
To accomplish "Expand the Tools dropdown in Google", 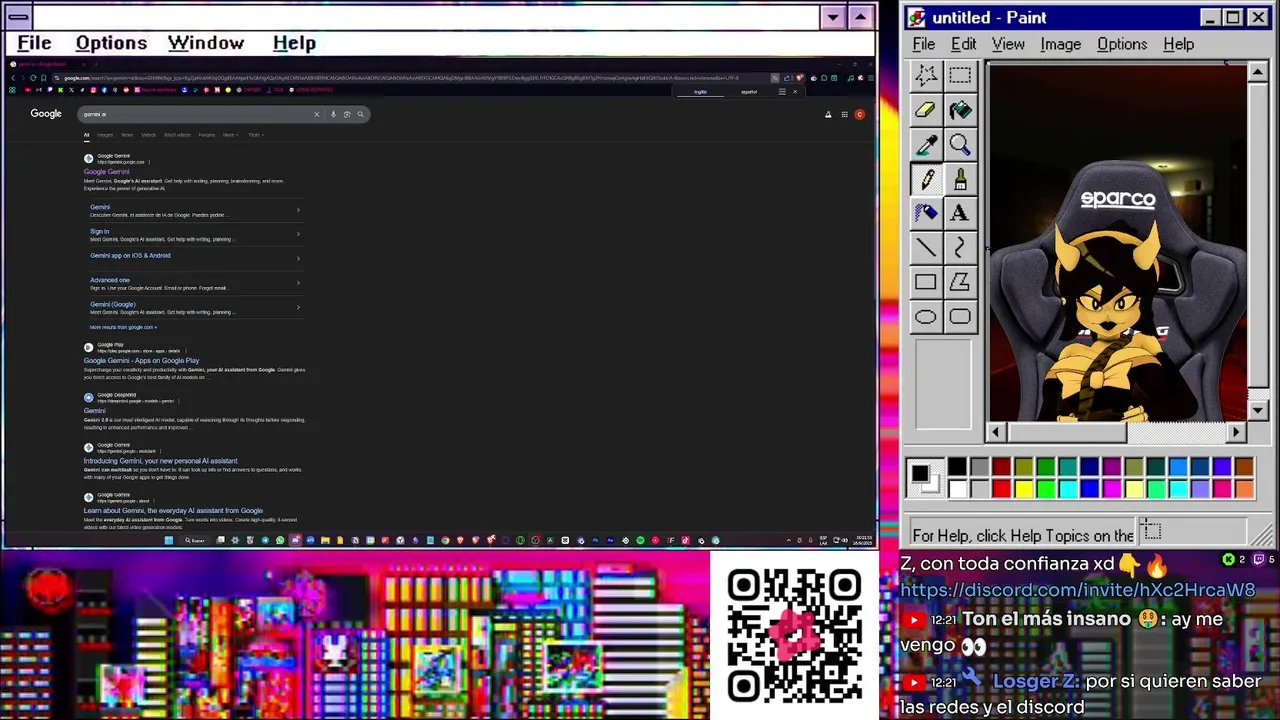I will pyautogui.click(x=255, y=135).
